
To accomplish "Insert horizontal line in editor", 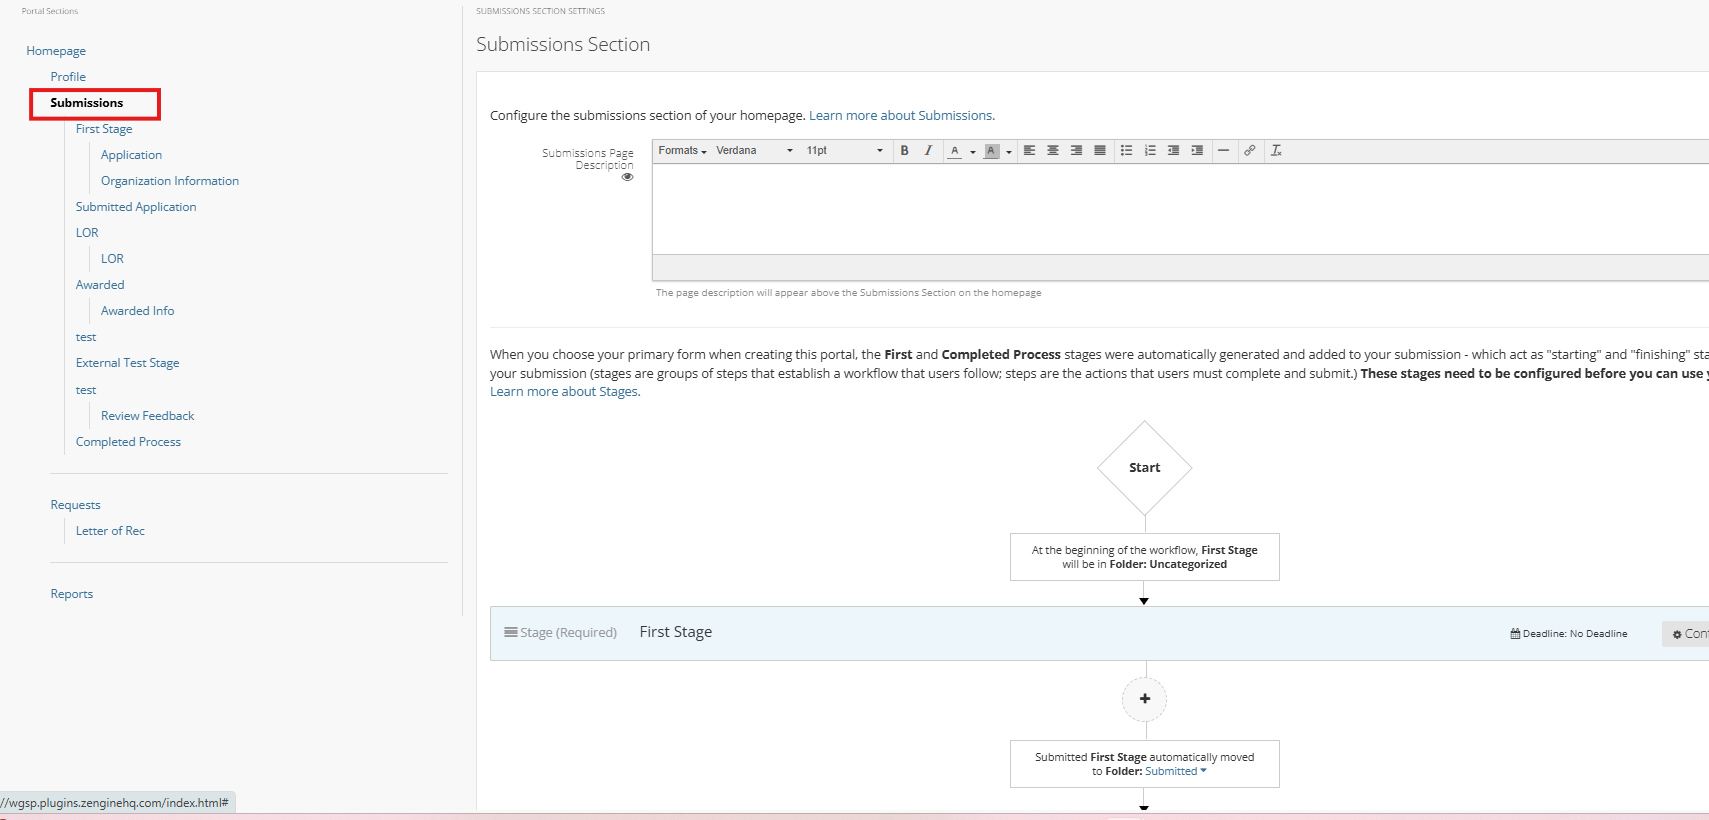I will pyautogui.click(x=1223, y=151).
